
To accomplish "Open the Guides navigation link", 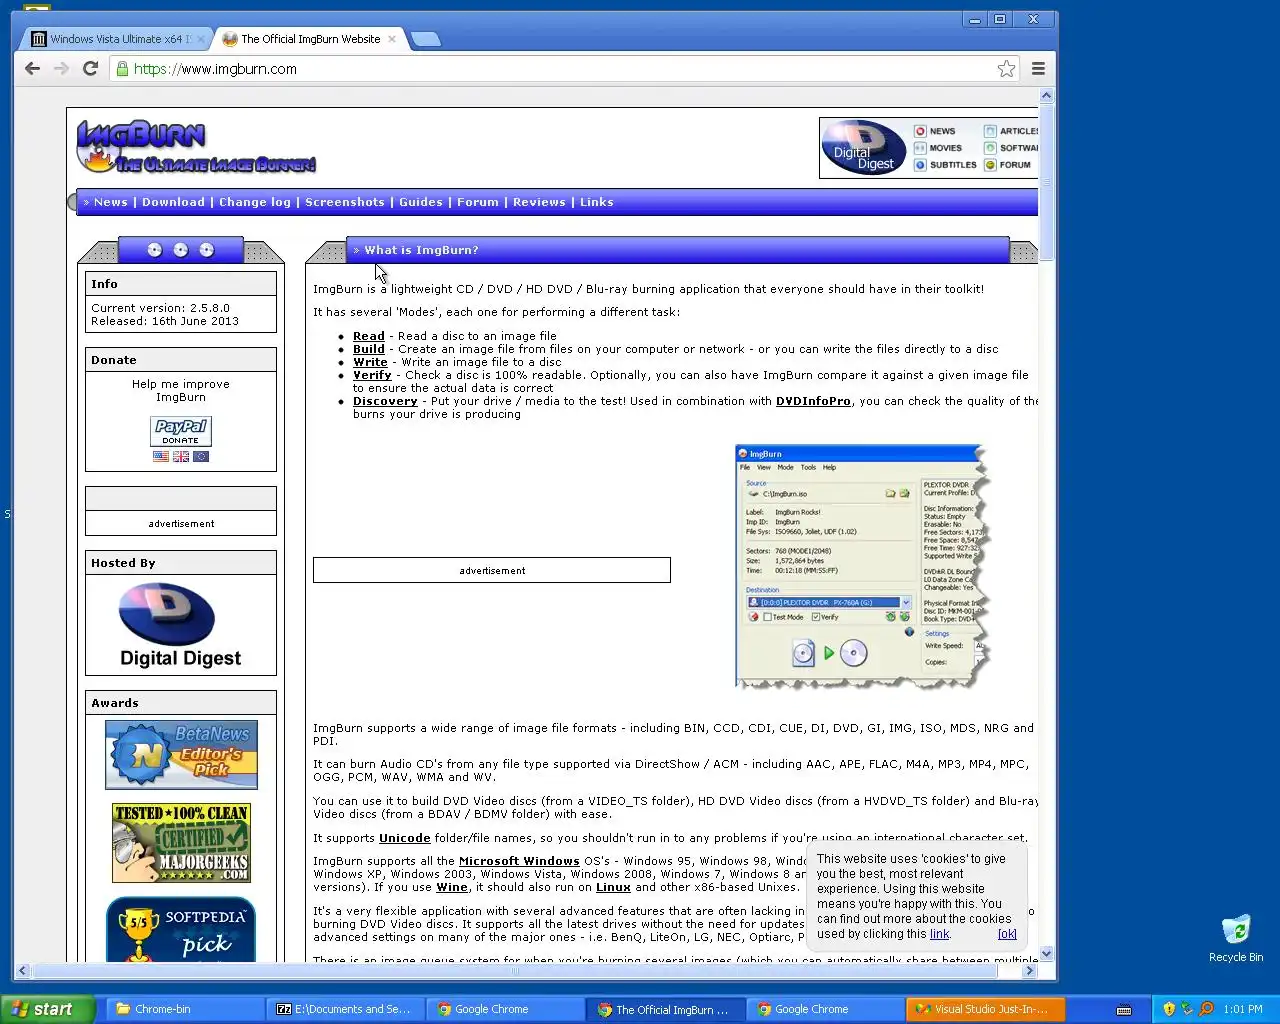I will coord(421,202).
